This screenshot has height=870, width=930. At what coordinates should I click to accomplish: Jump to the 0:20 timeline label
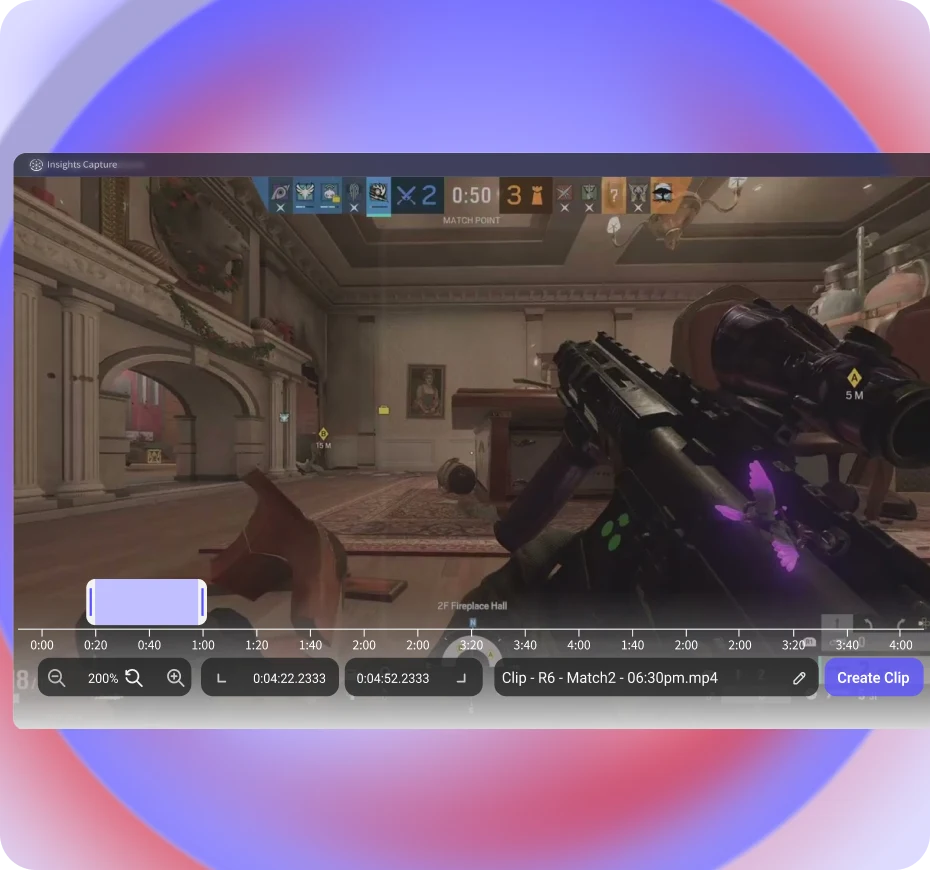coord(95,645)
